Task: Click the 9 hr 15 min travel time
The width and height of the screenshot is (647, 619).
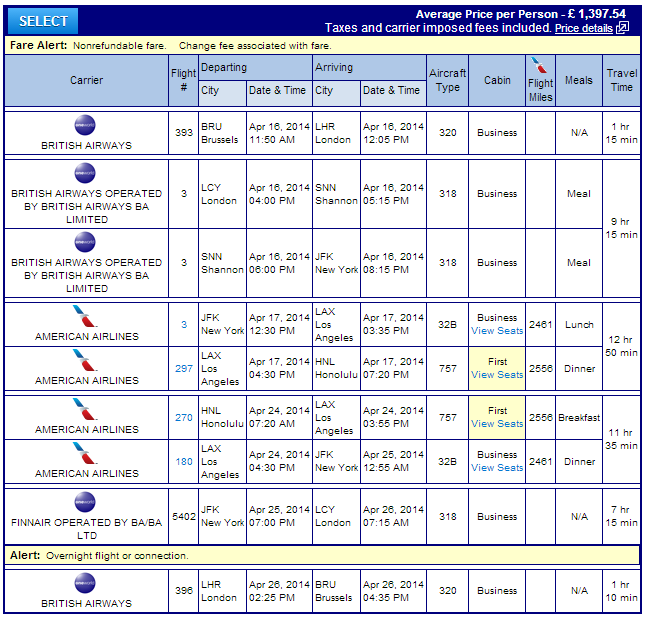Action: coord(621,228)
